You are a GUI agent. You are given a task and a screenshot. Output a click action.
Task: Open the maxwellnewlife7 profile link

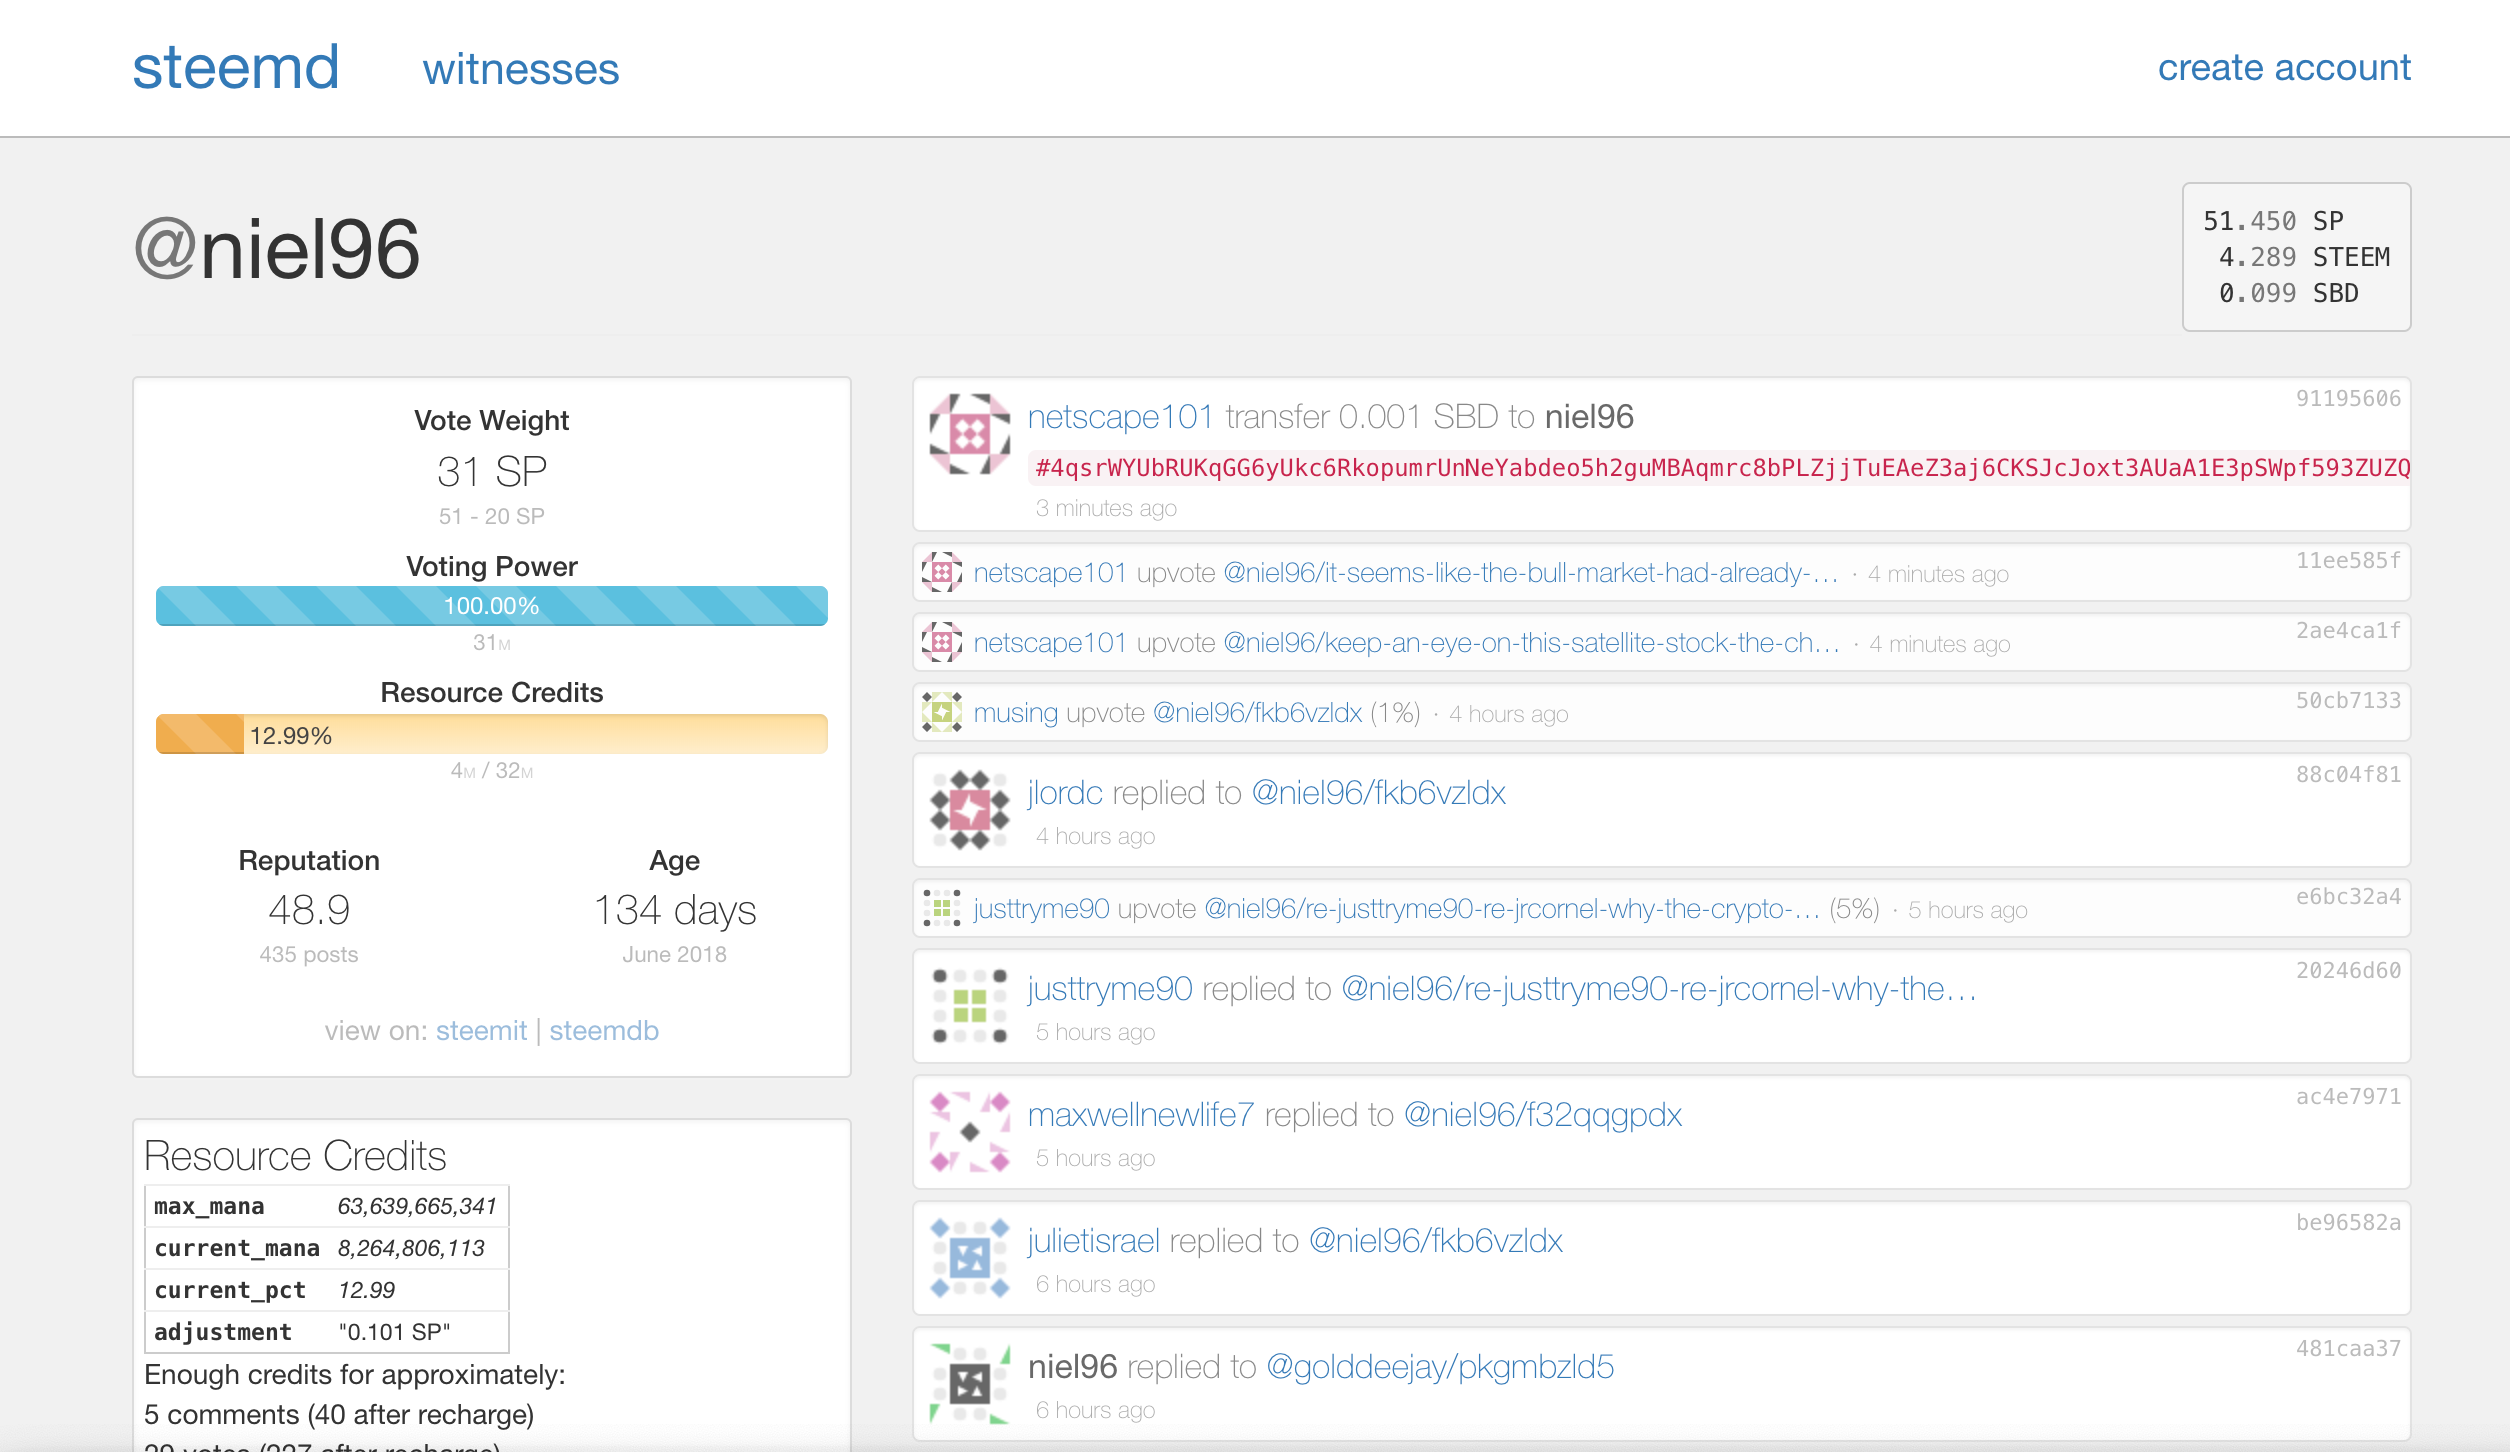(1141, 1114)
